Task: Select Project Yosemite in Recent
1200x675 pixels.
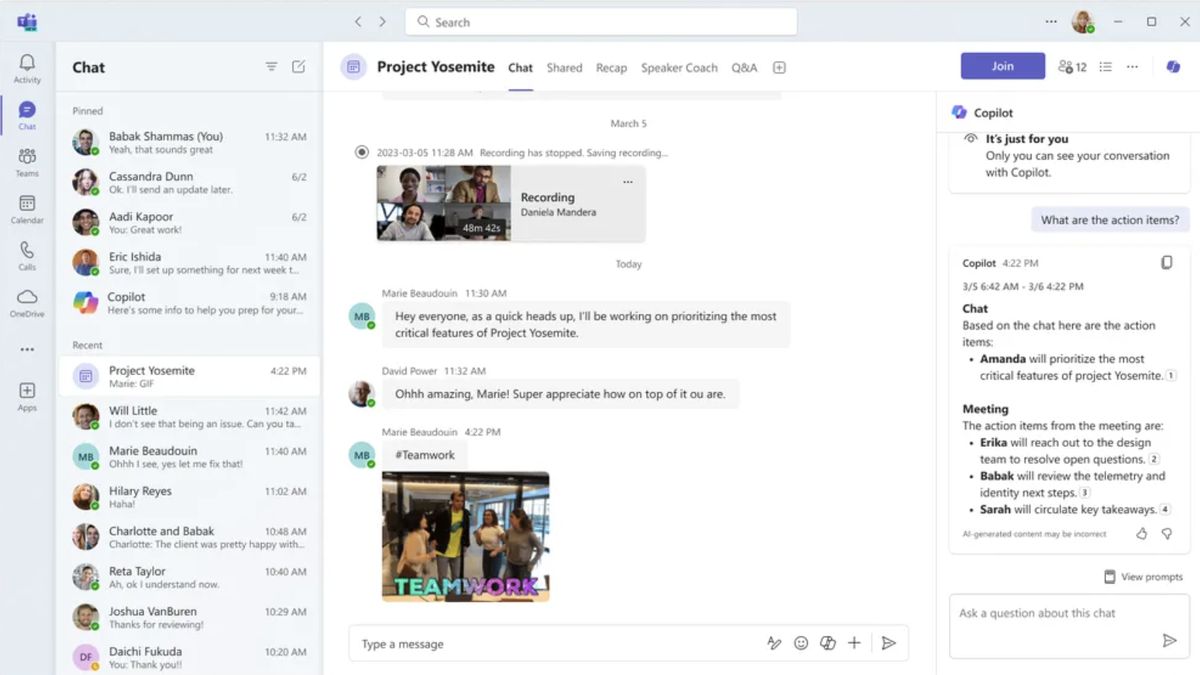Action: [x=189, y=376]
